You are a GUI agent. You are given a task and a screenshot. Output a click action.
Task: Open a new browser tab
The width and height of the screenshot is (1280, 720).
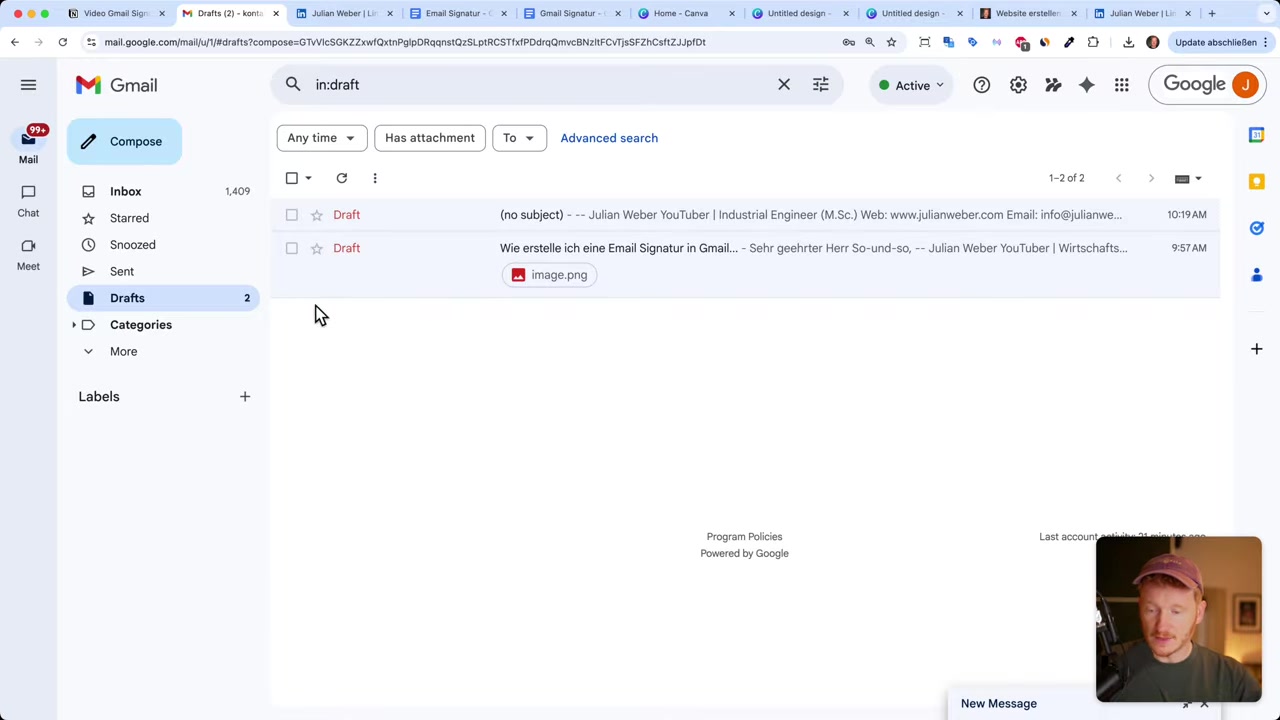[1211, 13]
